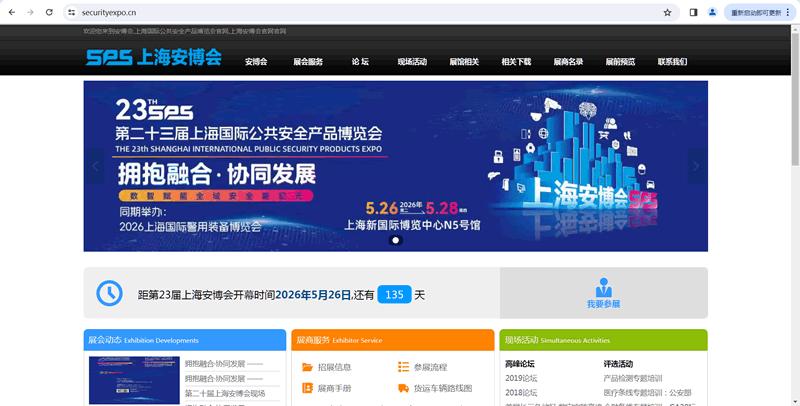
Task: Click the truck icon beside 货运车辆路线图
Action: pyautogui.click(x=403, y=388)
